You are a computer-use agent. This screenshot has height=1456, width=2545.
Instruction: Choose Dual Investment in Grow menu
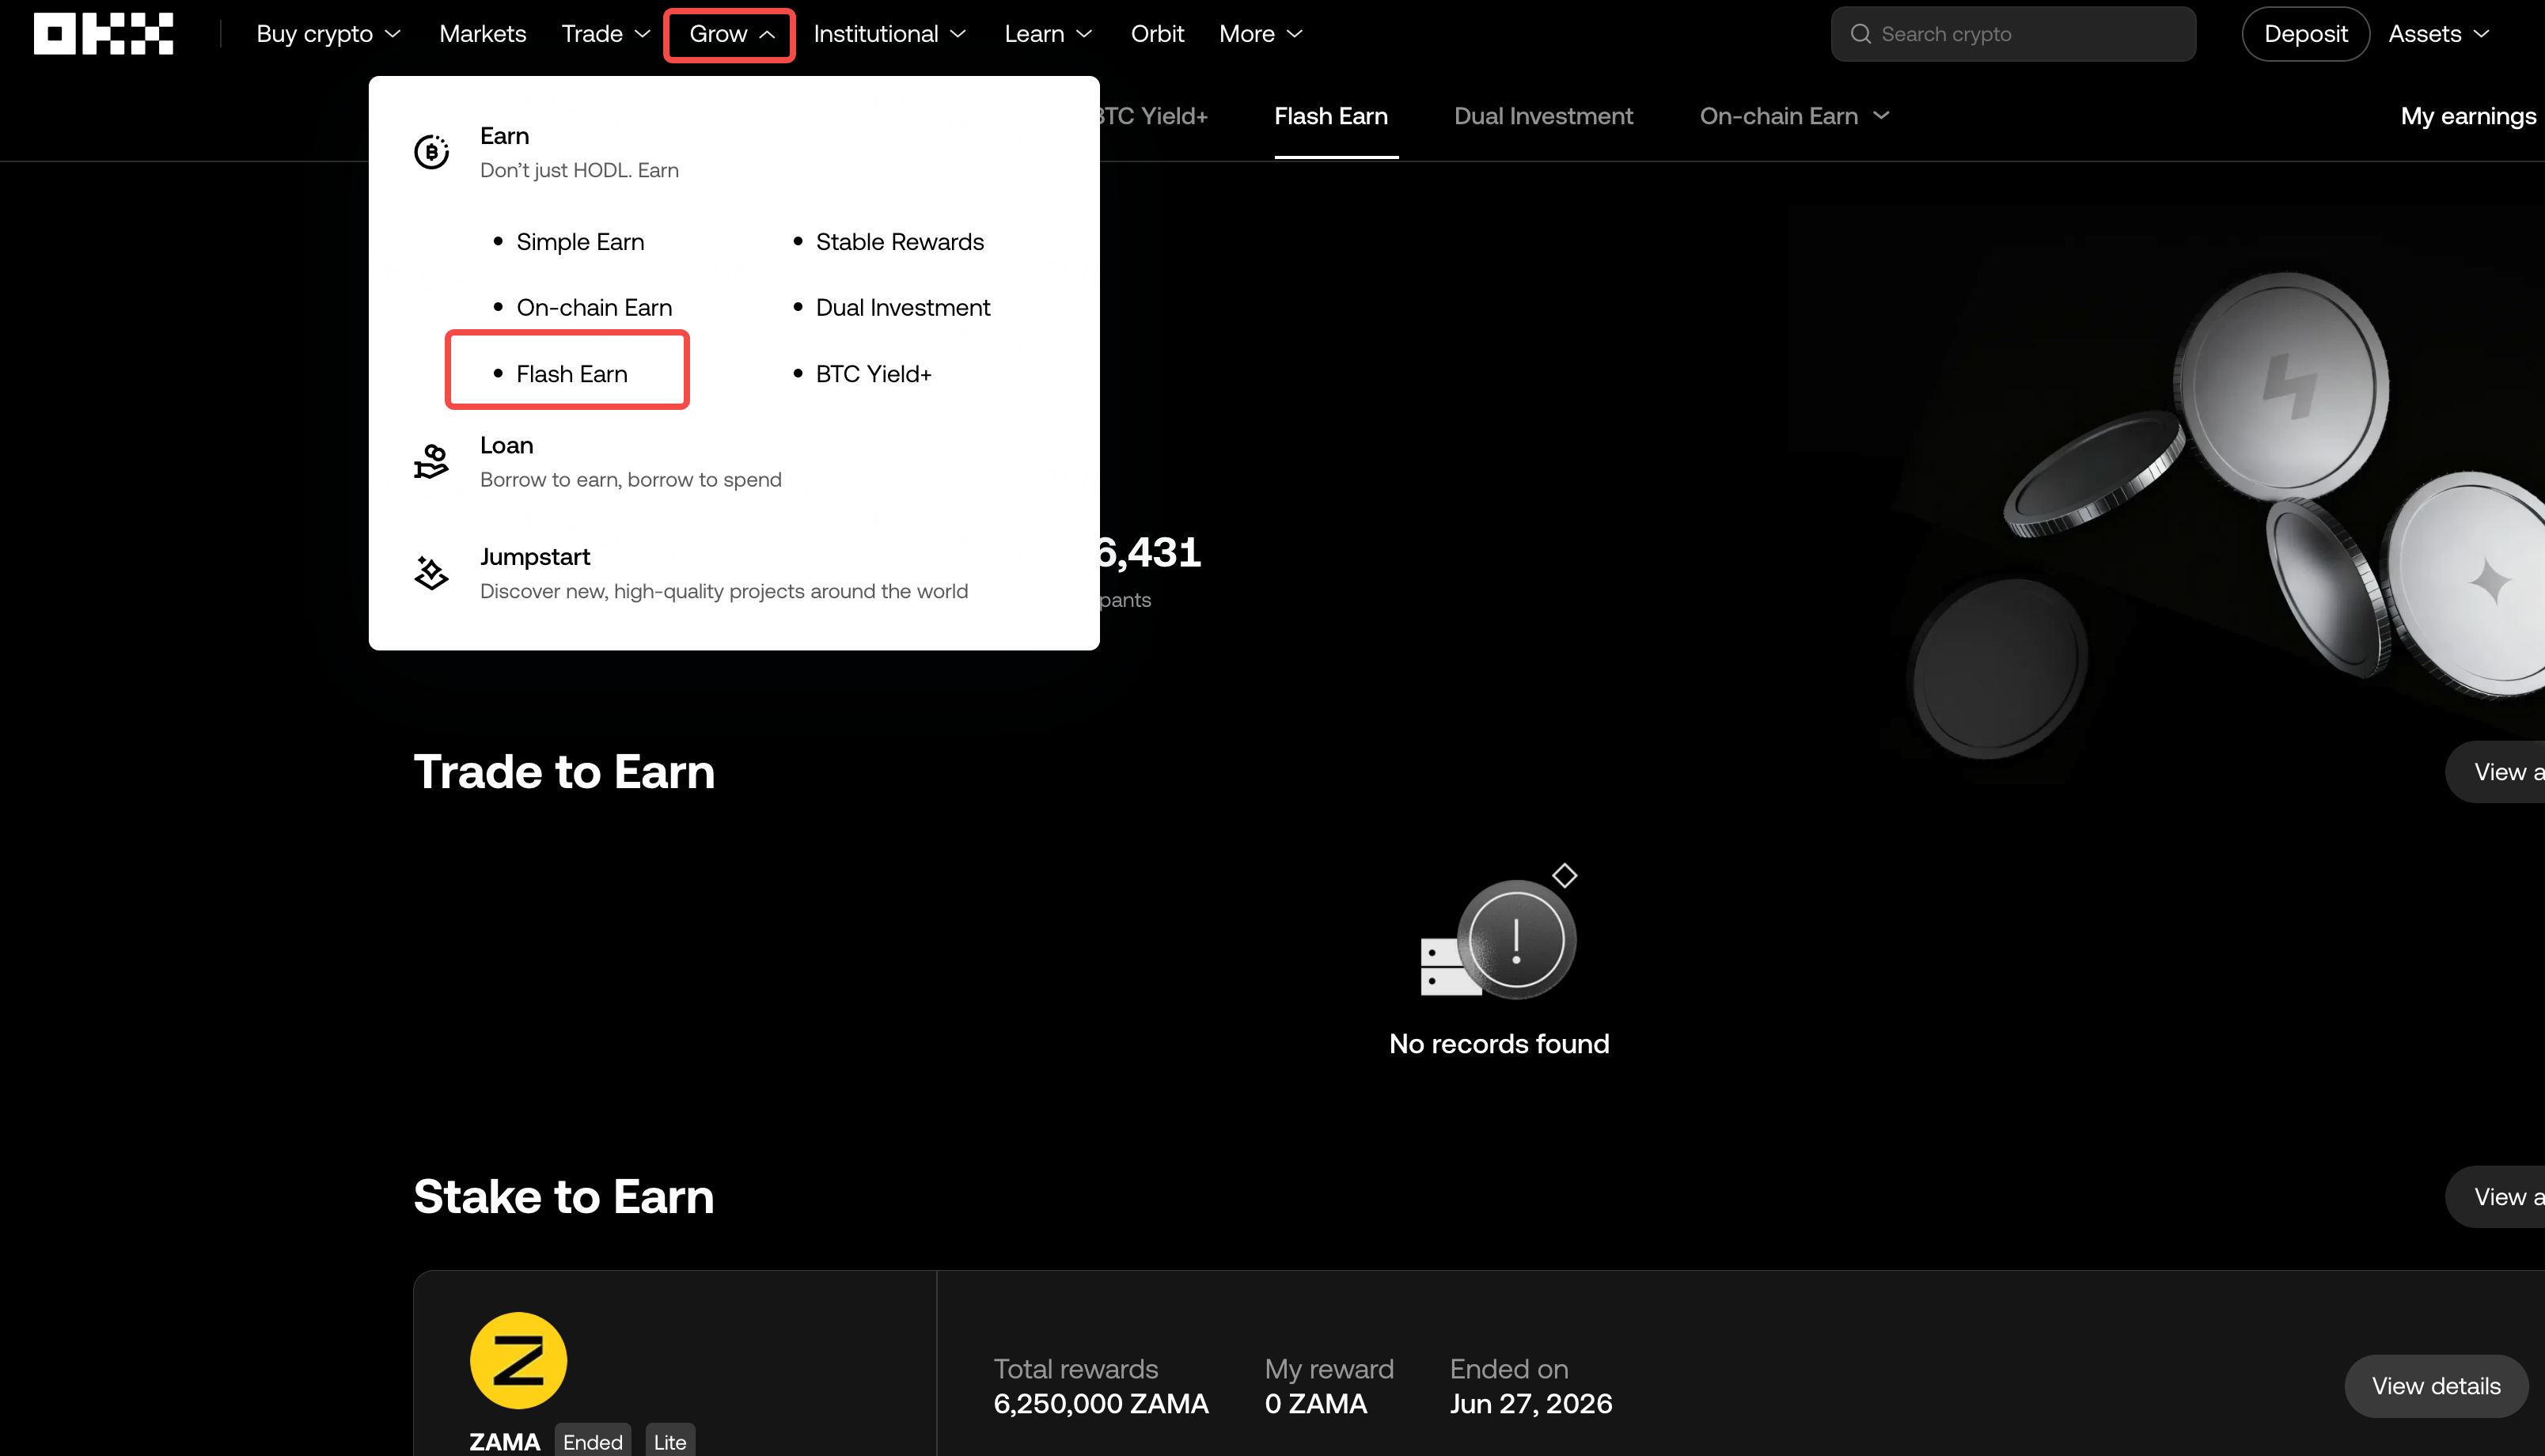[902, 308]
